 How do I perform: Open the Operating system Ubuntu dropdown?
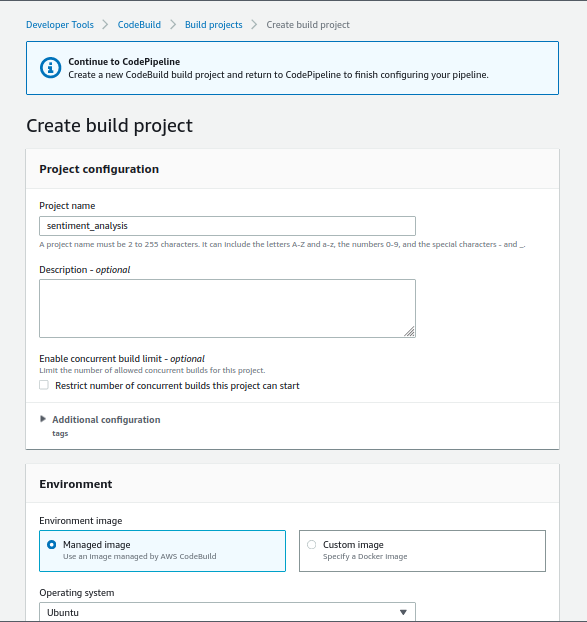227,612
